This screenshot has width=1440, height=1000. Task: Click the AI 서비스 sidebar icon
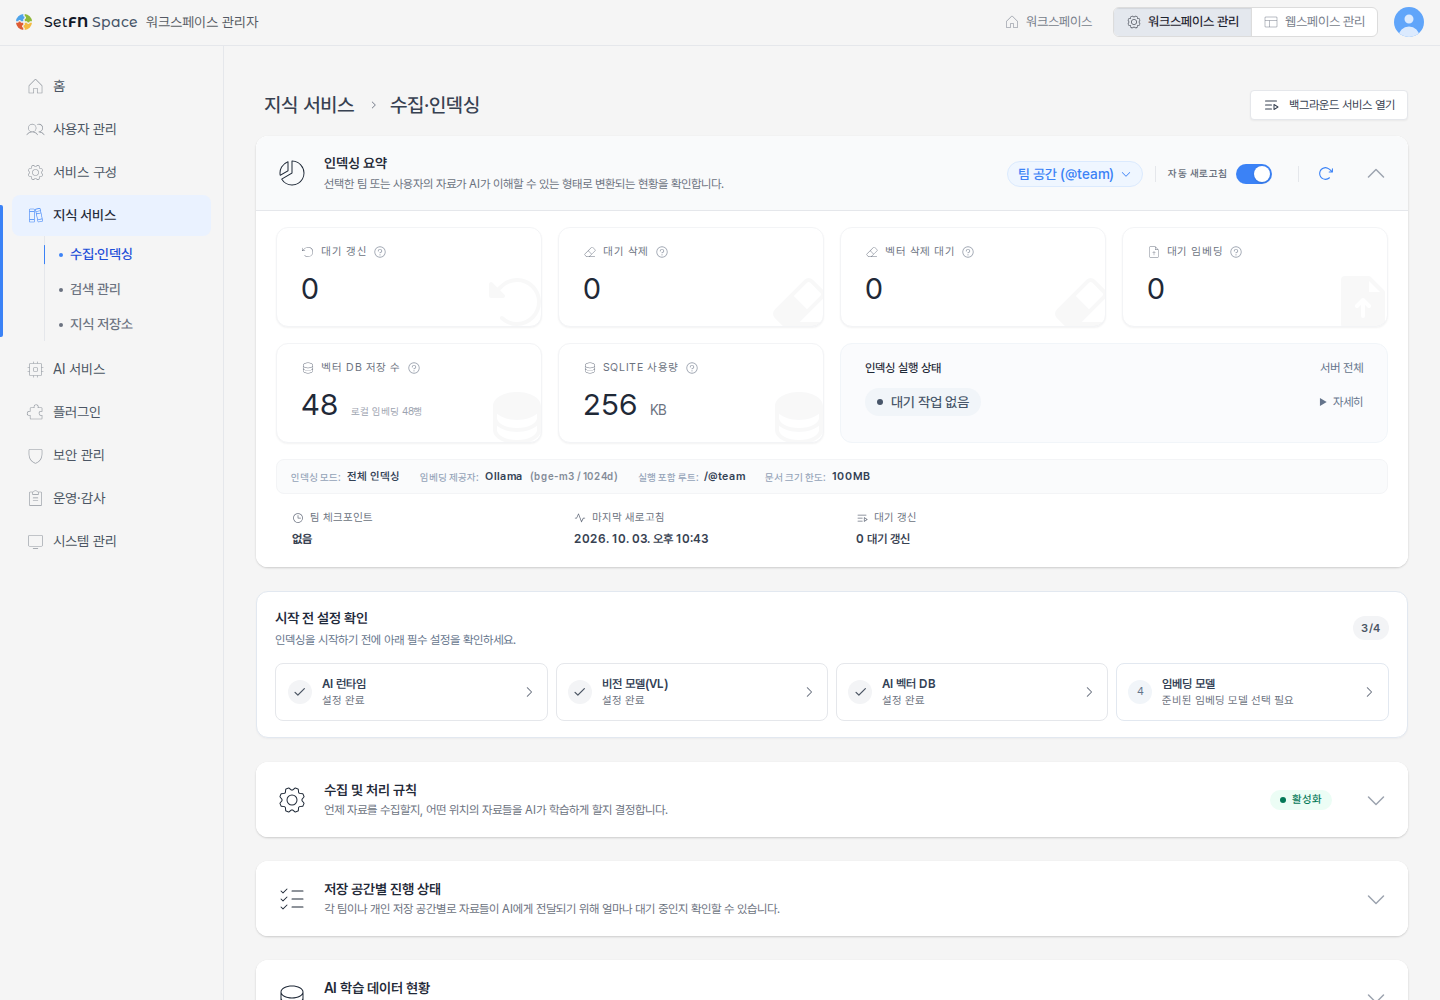tap(35, 369)
